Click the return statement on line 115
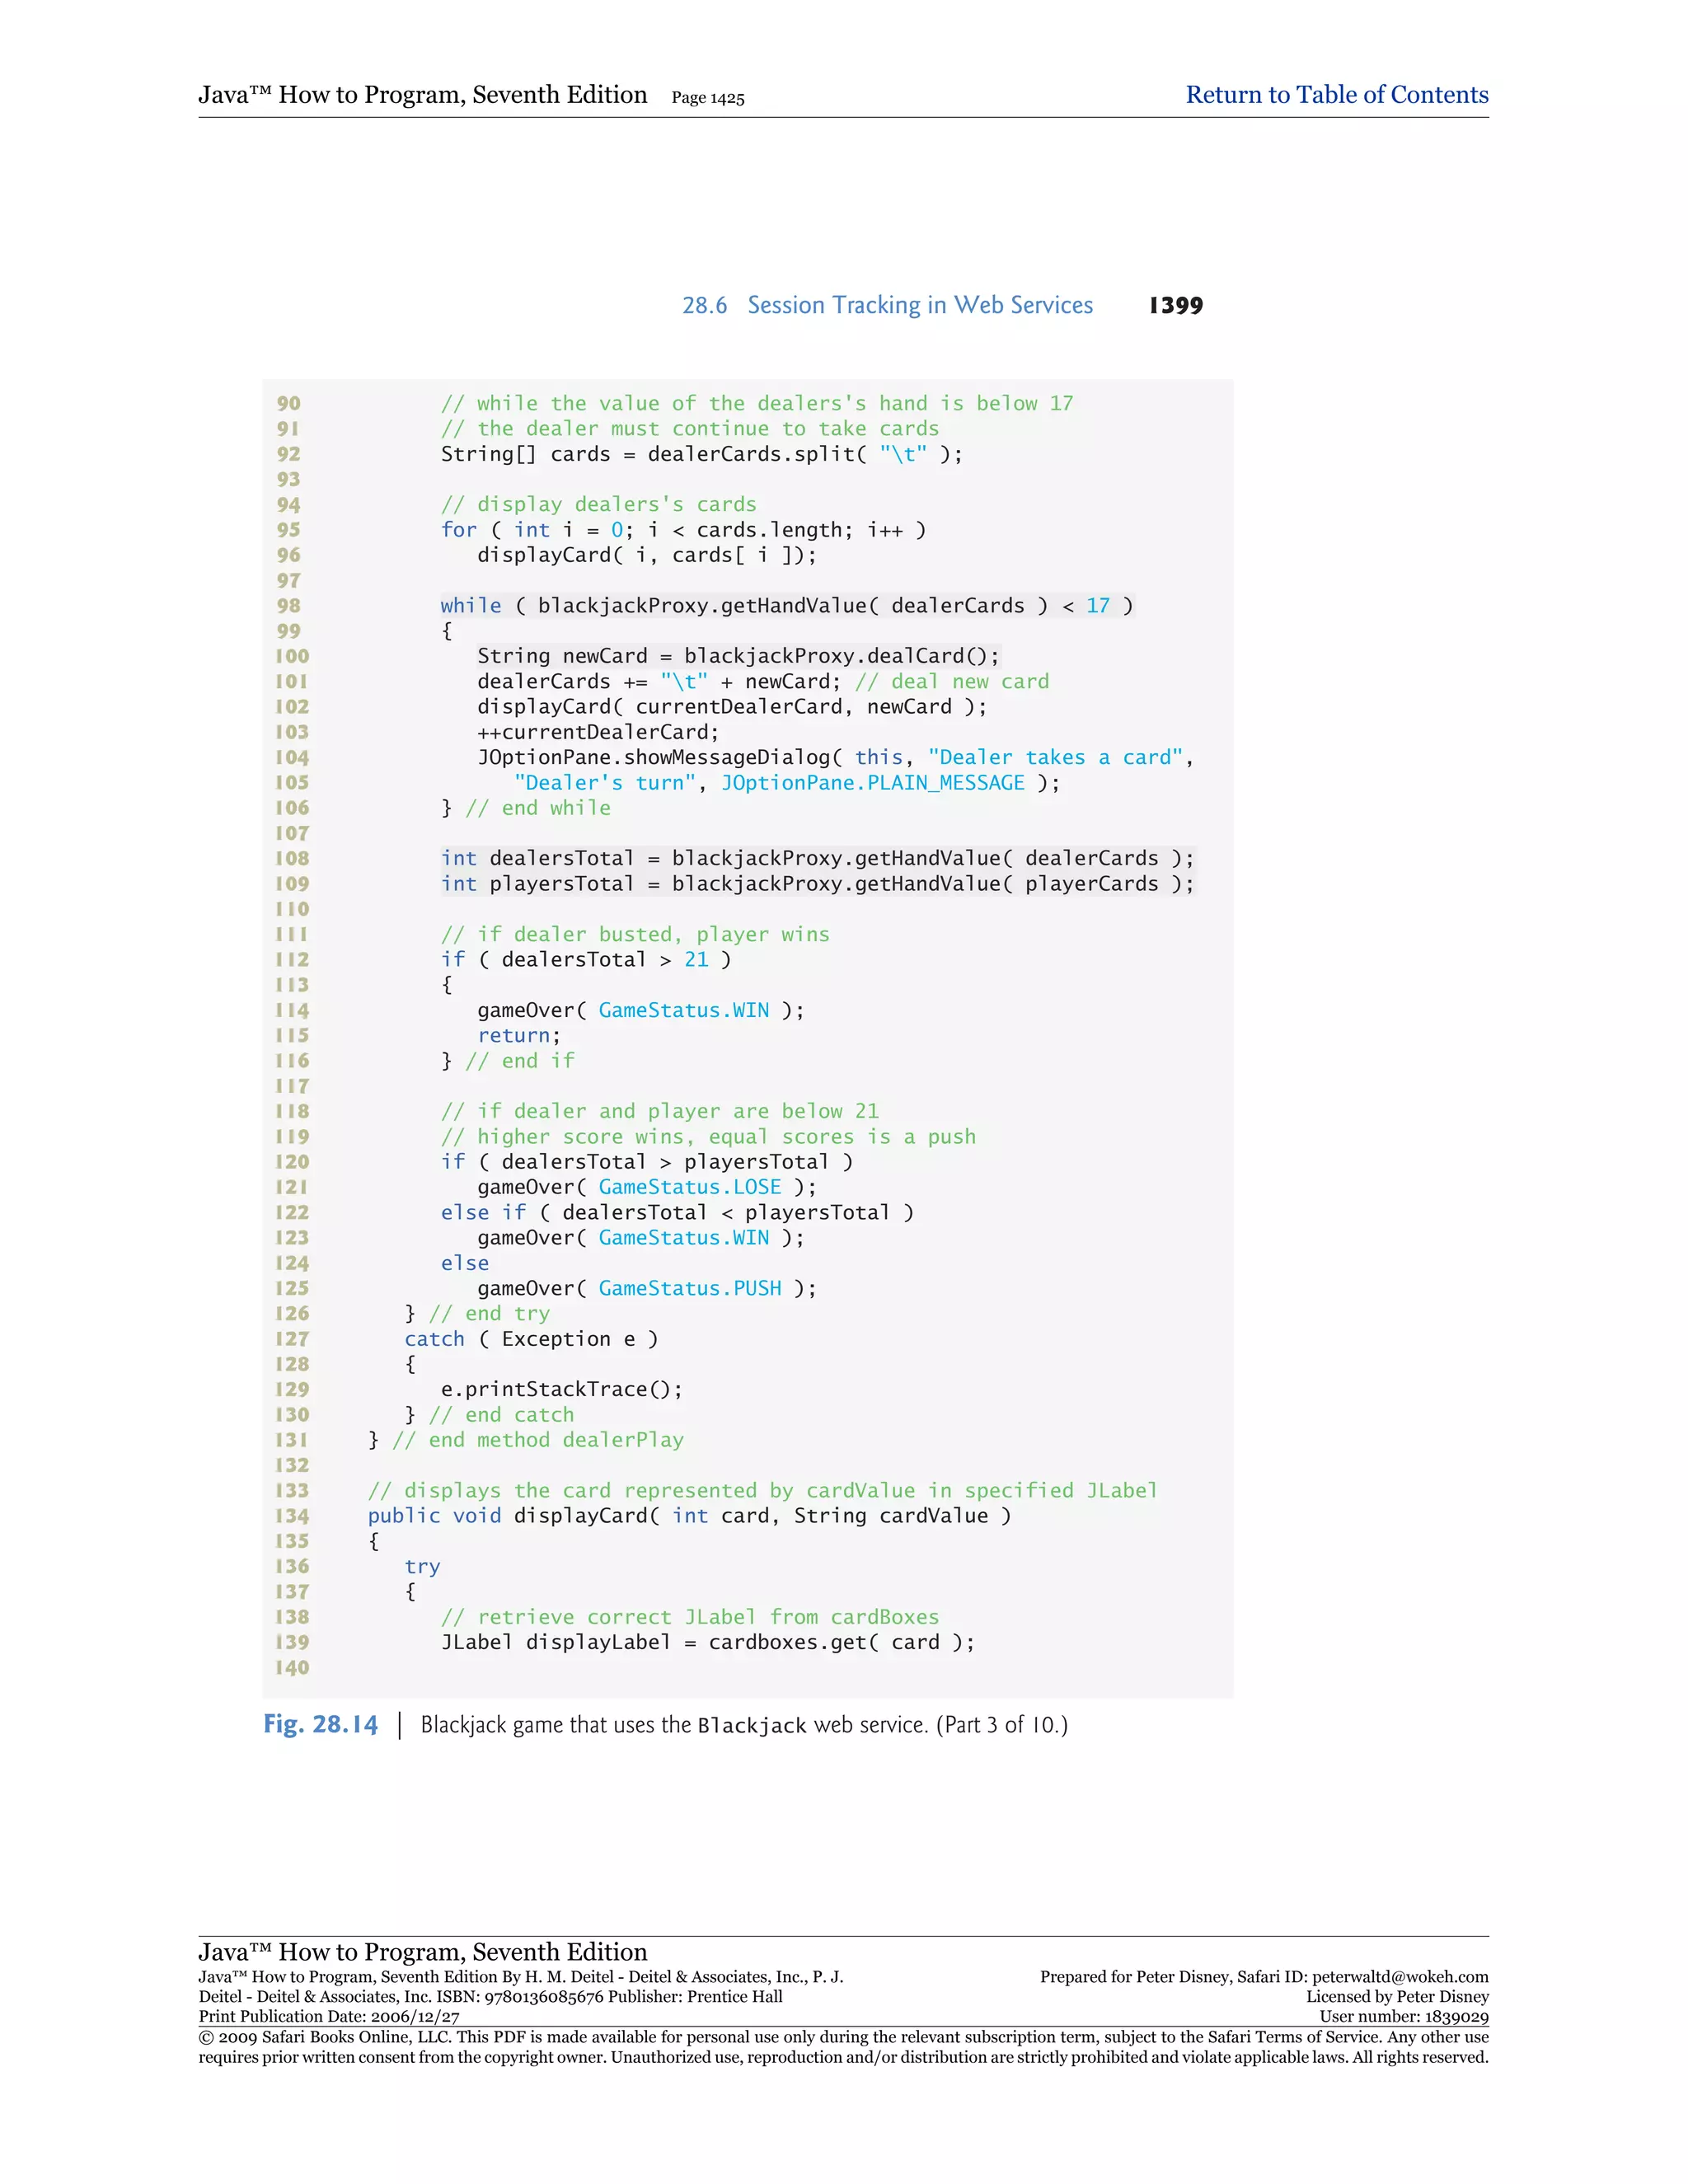This screenshot has height=2184, width=1688. tap(518, 1036)
